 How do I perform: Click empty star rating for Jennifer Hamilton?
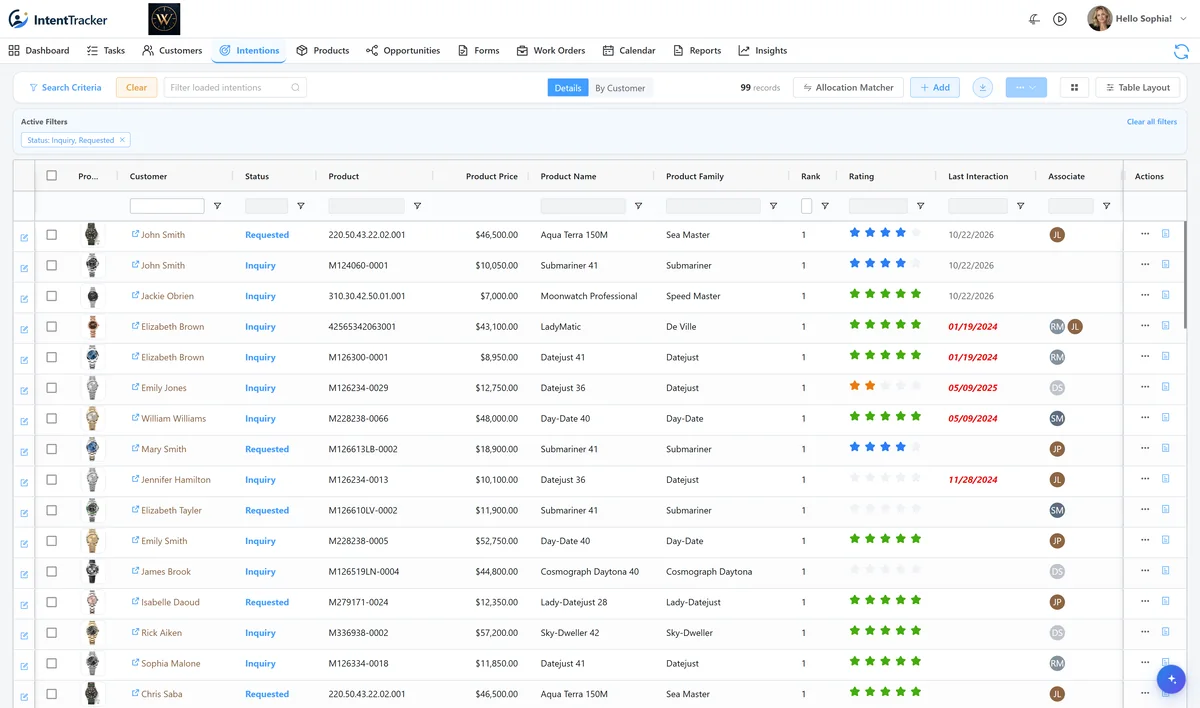click(885, 478)
